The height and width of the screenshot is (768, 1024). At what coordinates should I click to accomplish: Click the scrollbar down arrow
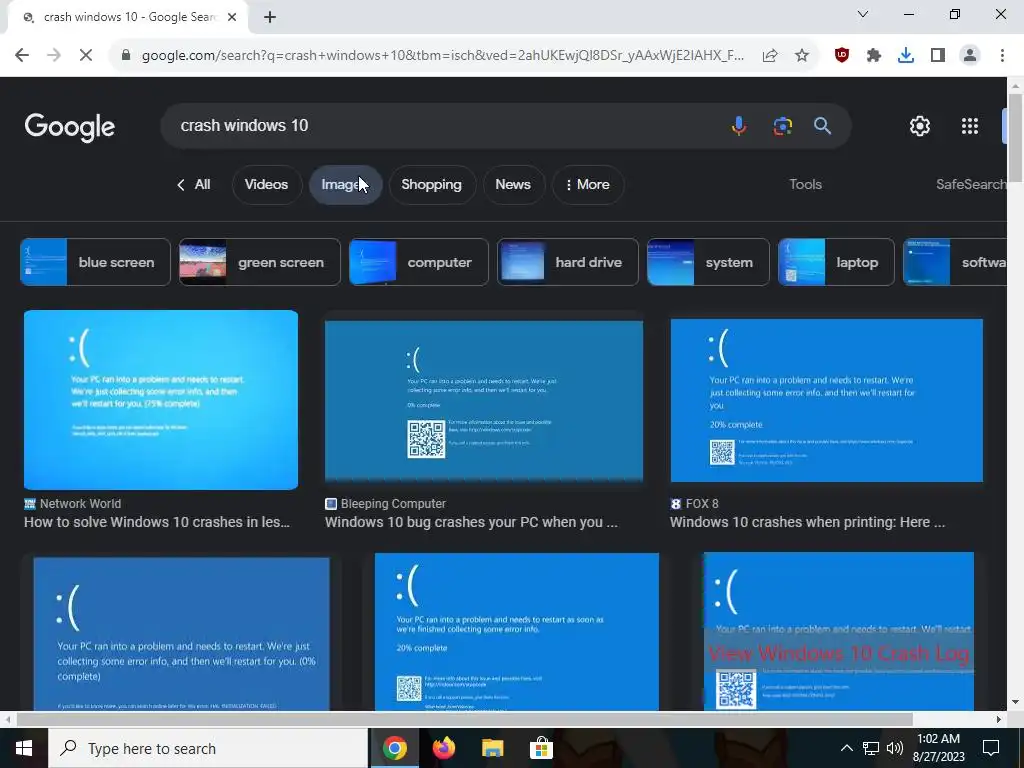coord(1016,703)
